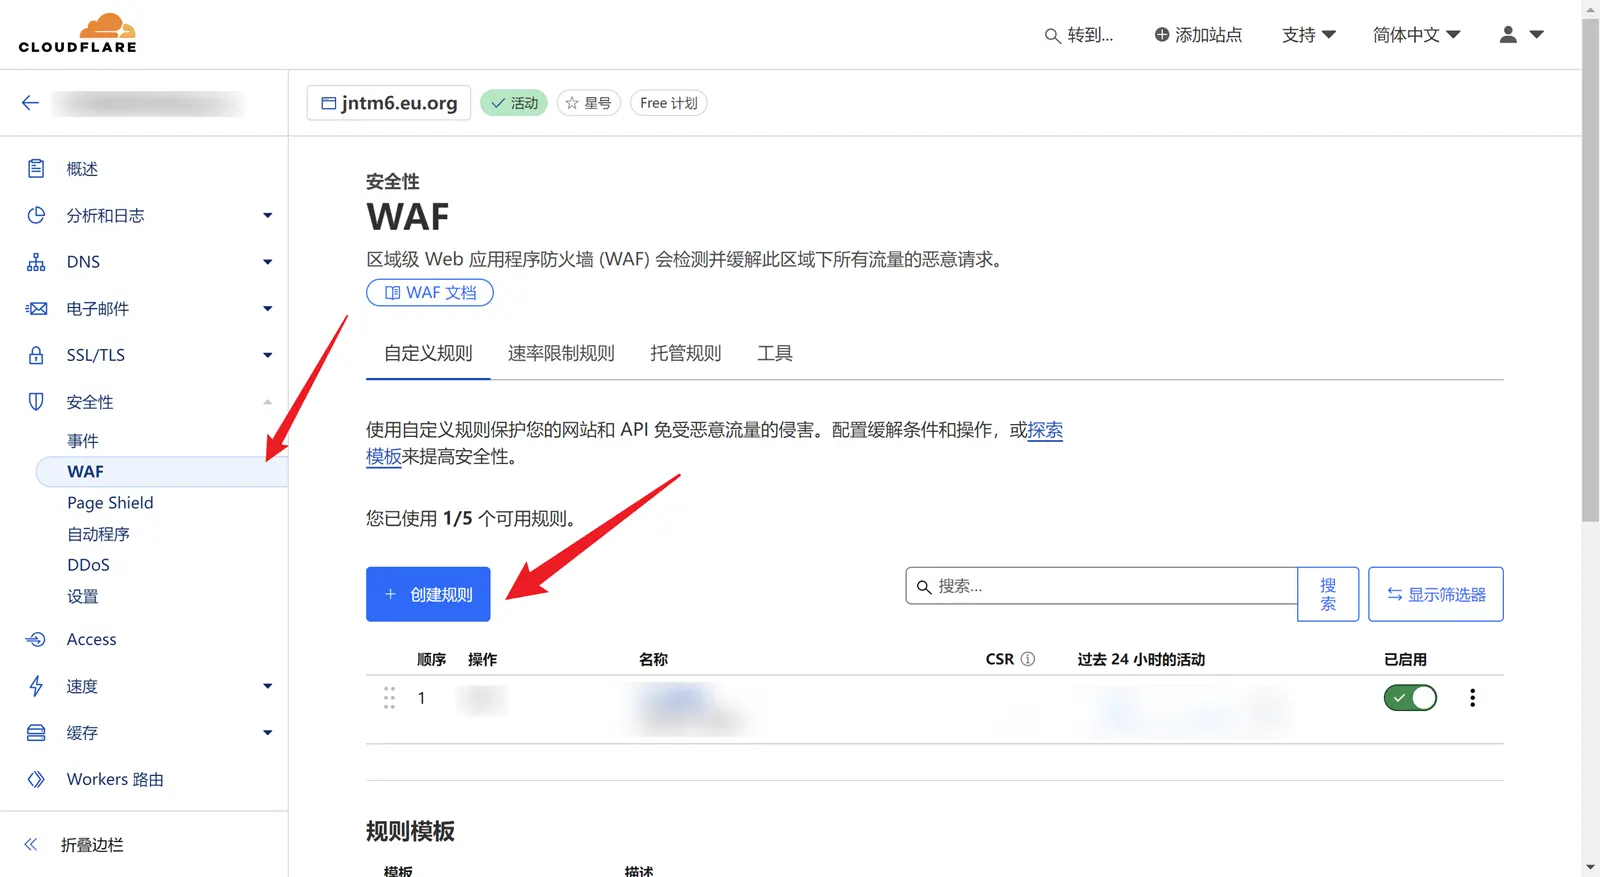Click the Cloudflare logo
Image resolution: width=1600 pixels, height=877 pixels.
tap(78, 34)
